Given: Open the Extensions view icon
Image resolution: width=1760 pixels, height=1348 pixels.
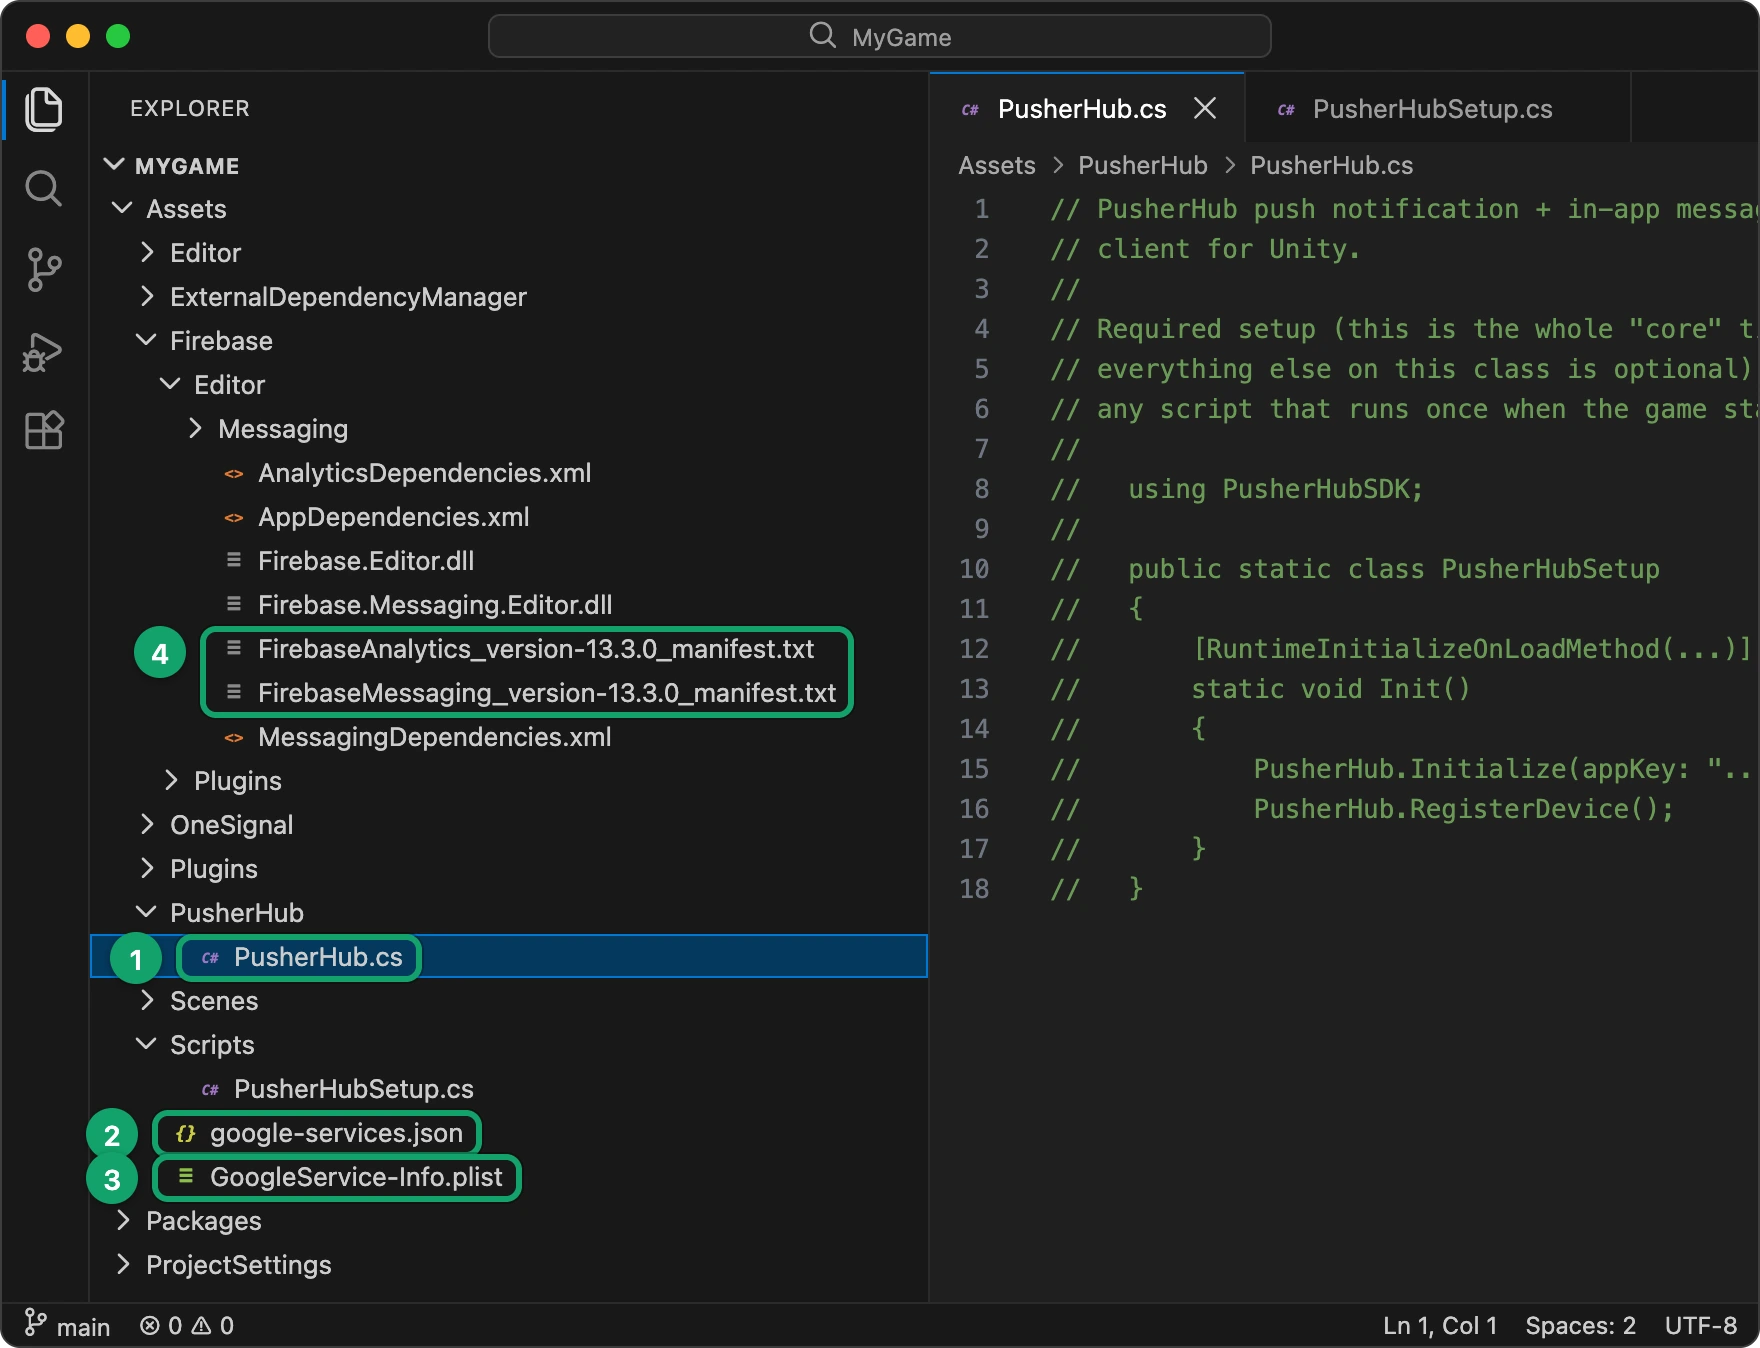Looking at the screenshot, I should click(44, 430).
